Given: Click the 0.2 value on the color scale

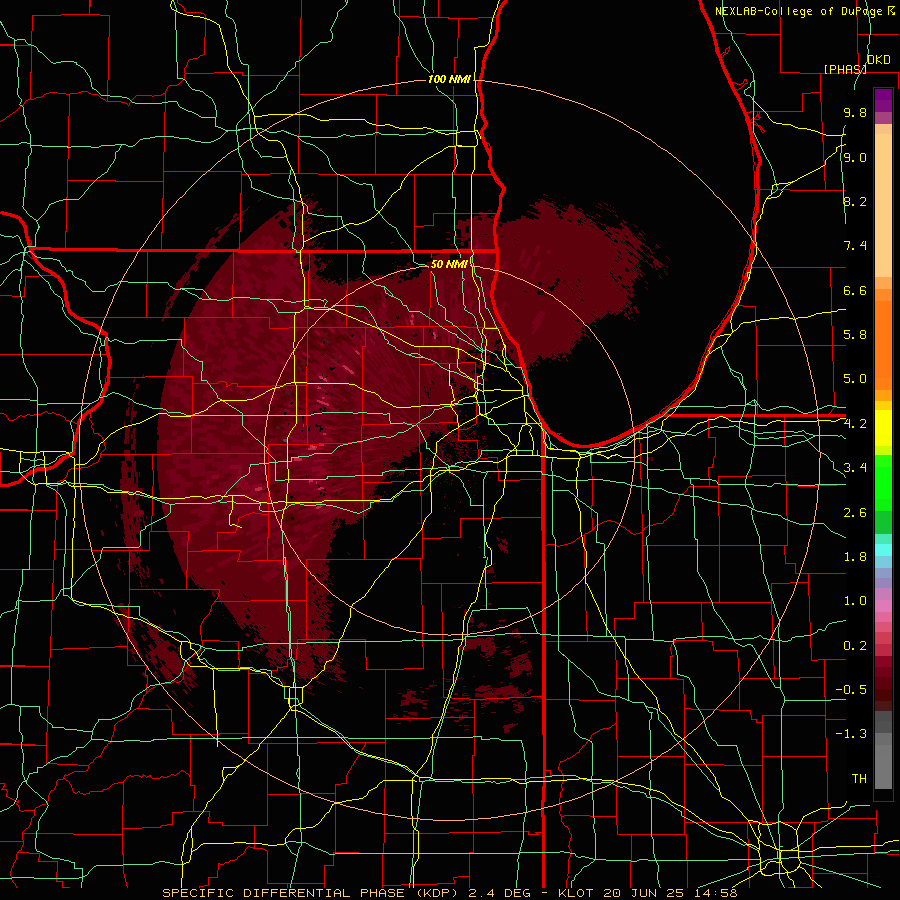Looking at the screenshot, I should 855,646.
